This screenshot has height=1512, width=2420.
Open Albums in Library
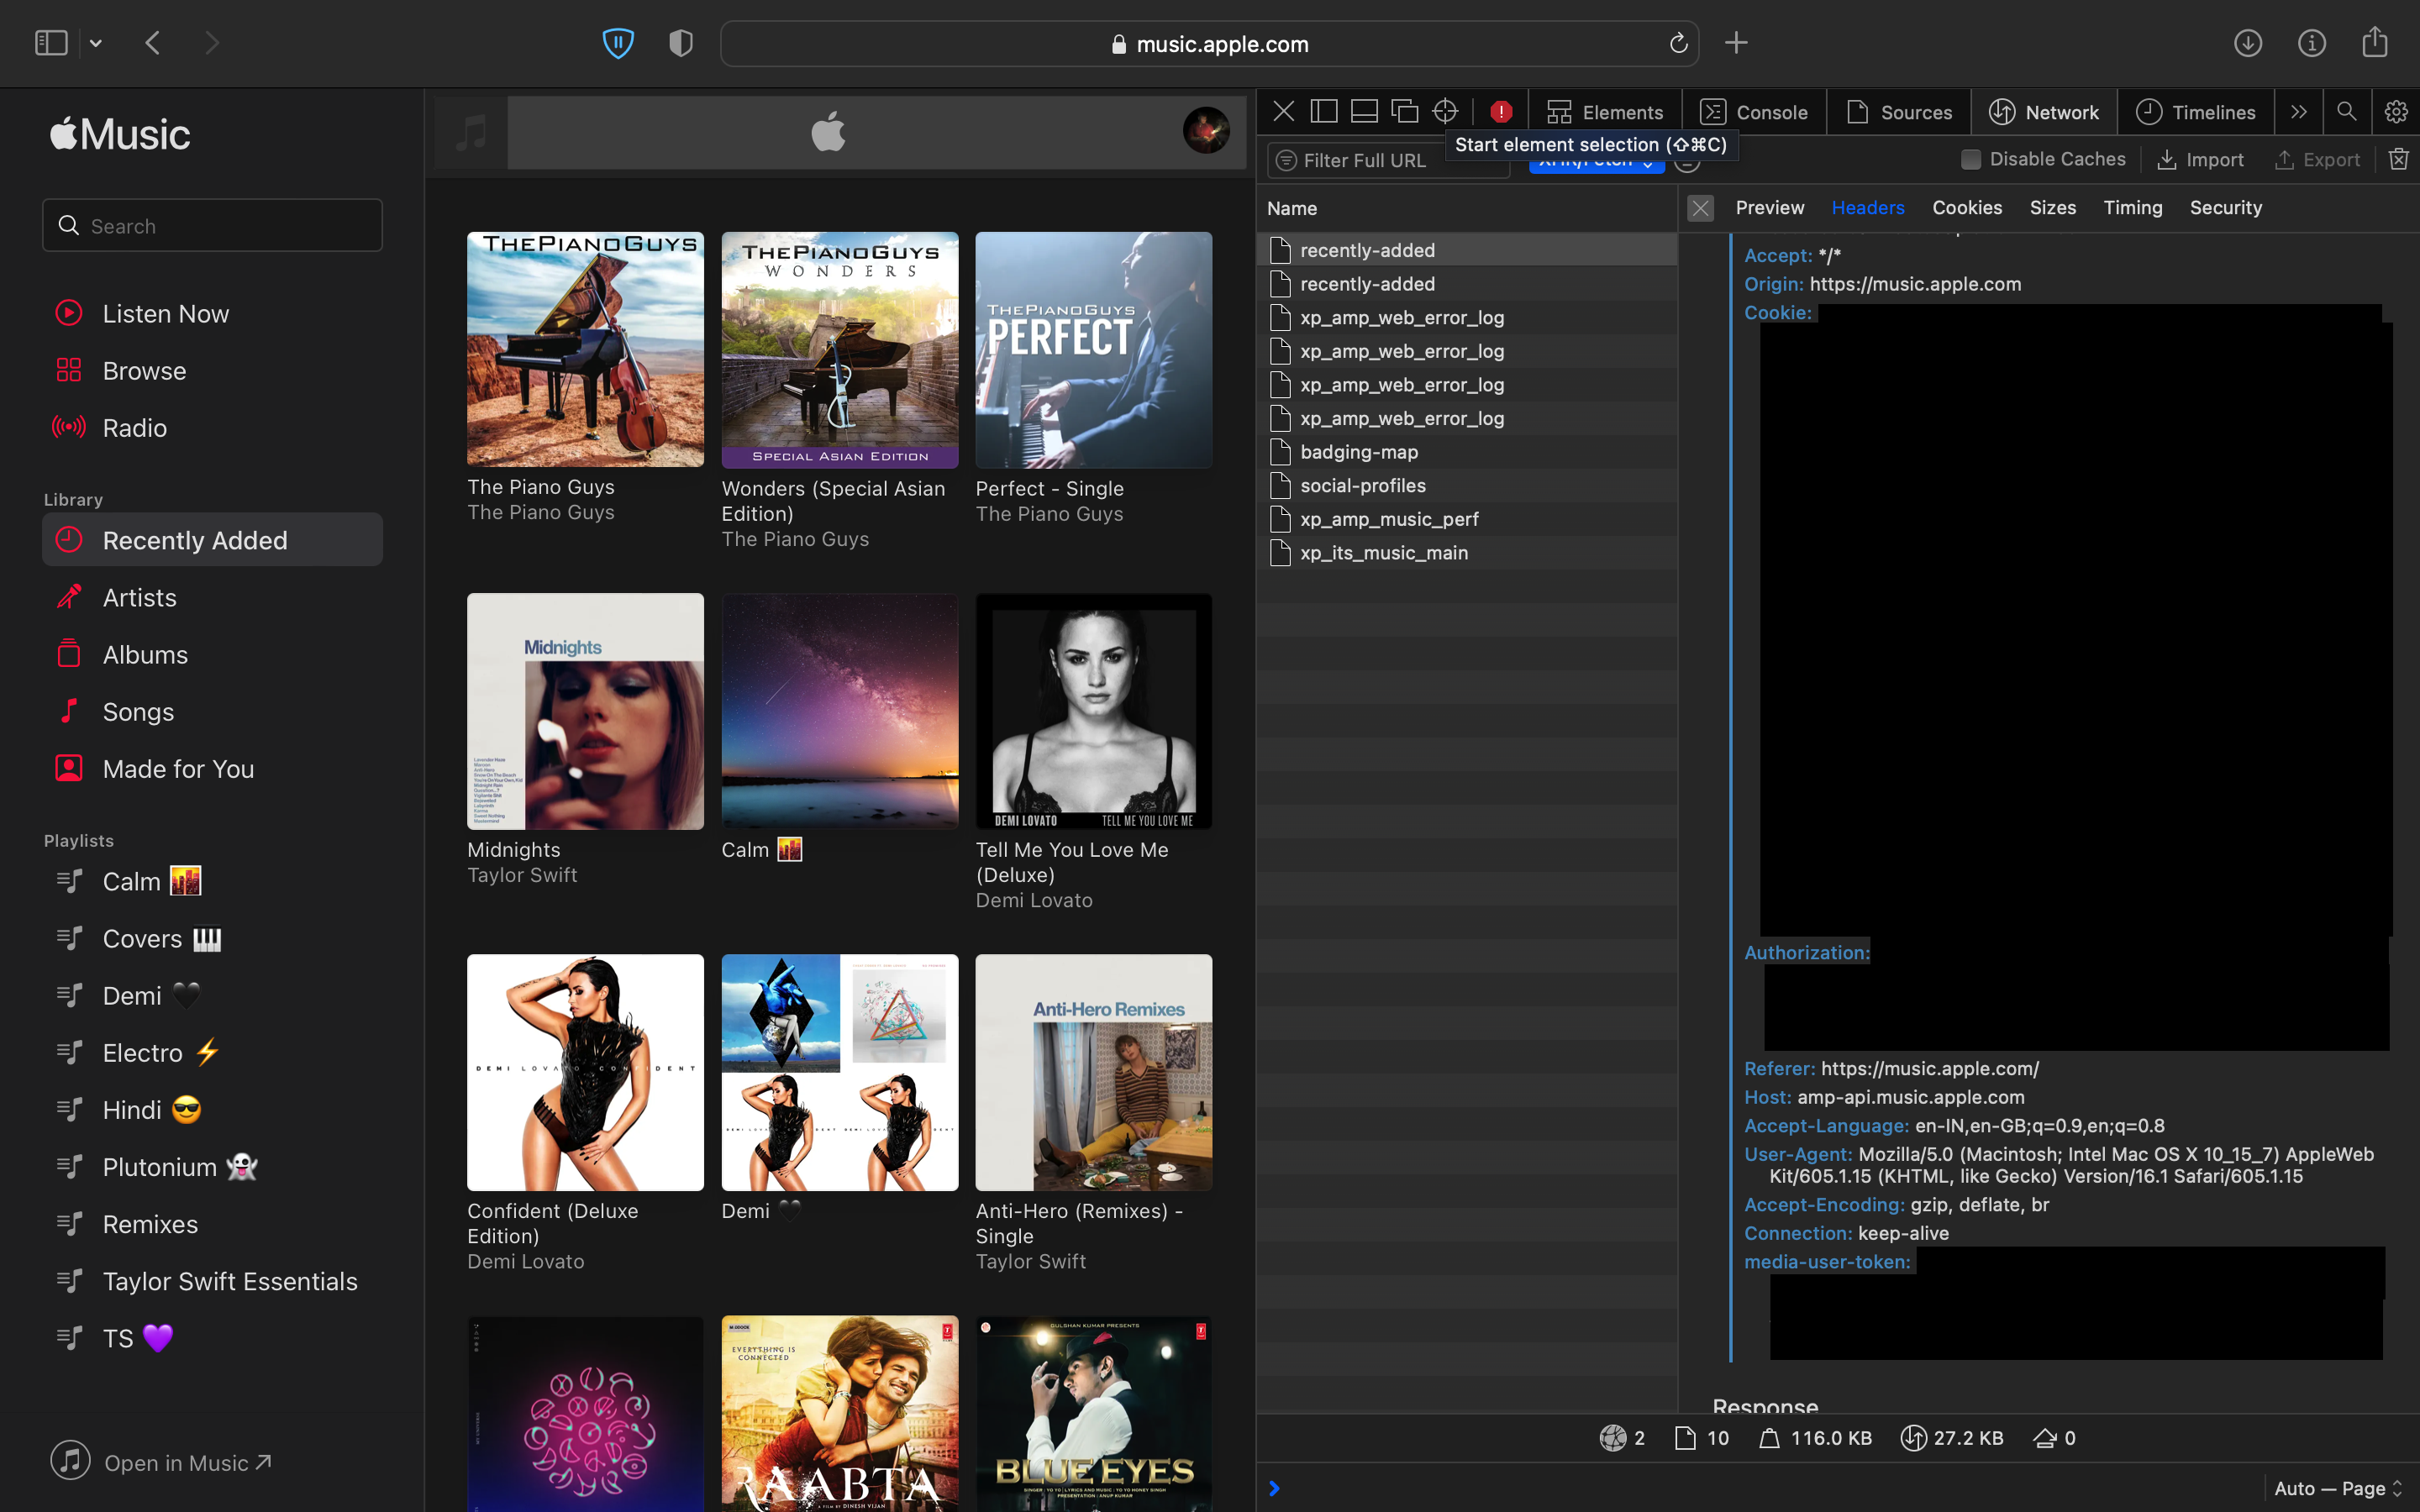(145, 654)
